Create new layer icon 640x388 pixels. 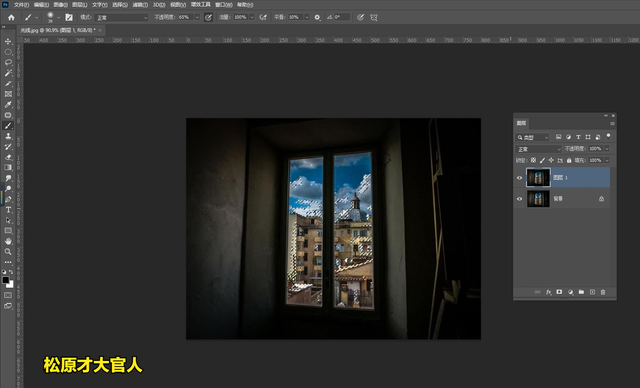tap(592, 292)
